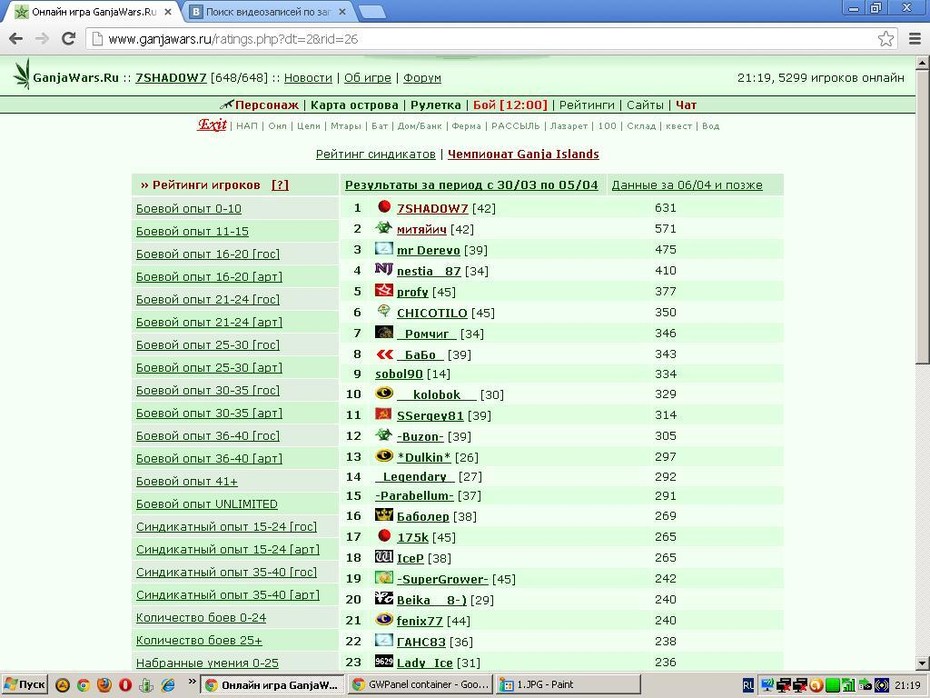
Task: Click syndicate icon next to 7SHADOW7
Action: point(384,206)
